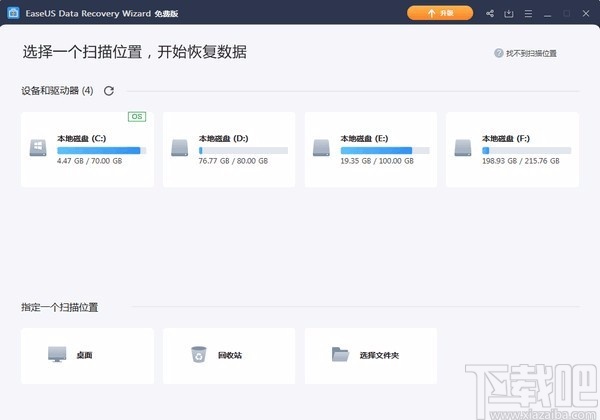Image resolution: width=600 pixels, height=420 pixels.
Task: Select the local disk (F:) label
Action: (506, 138)
